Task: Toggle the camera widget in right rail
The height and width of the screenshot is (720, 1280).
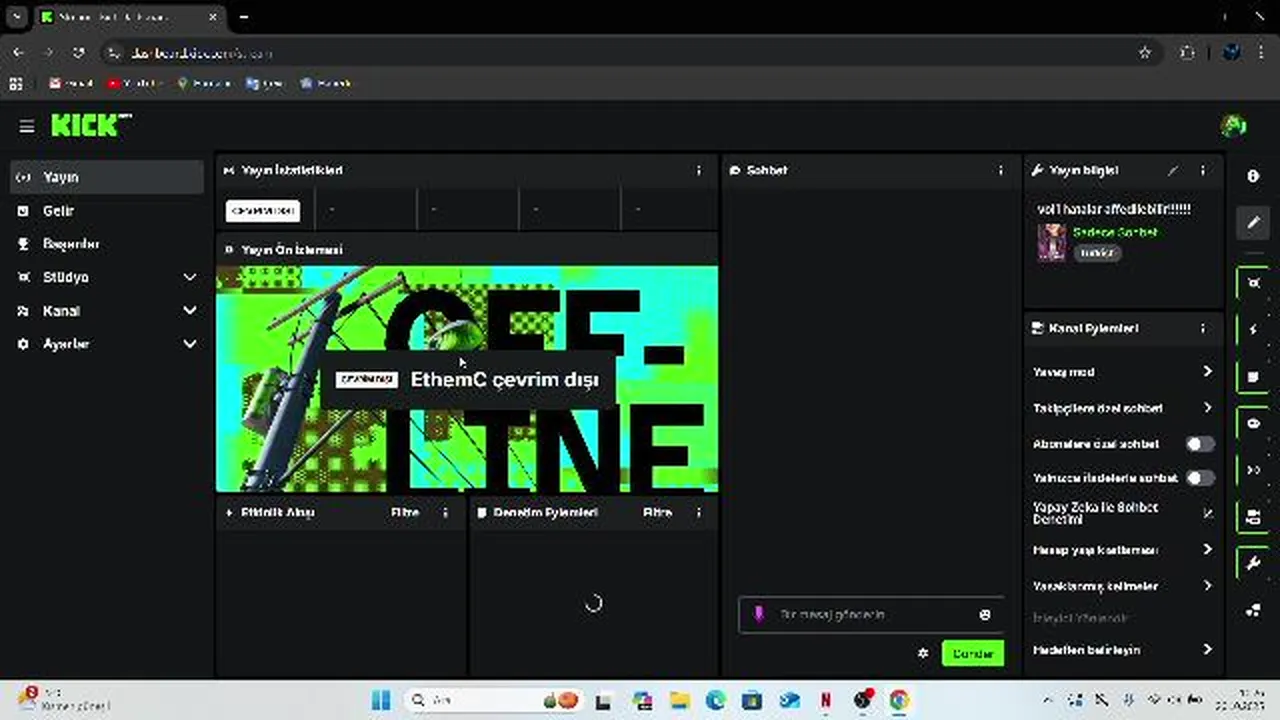Action: point(1253,517)
